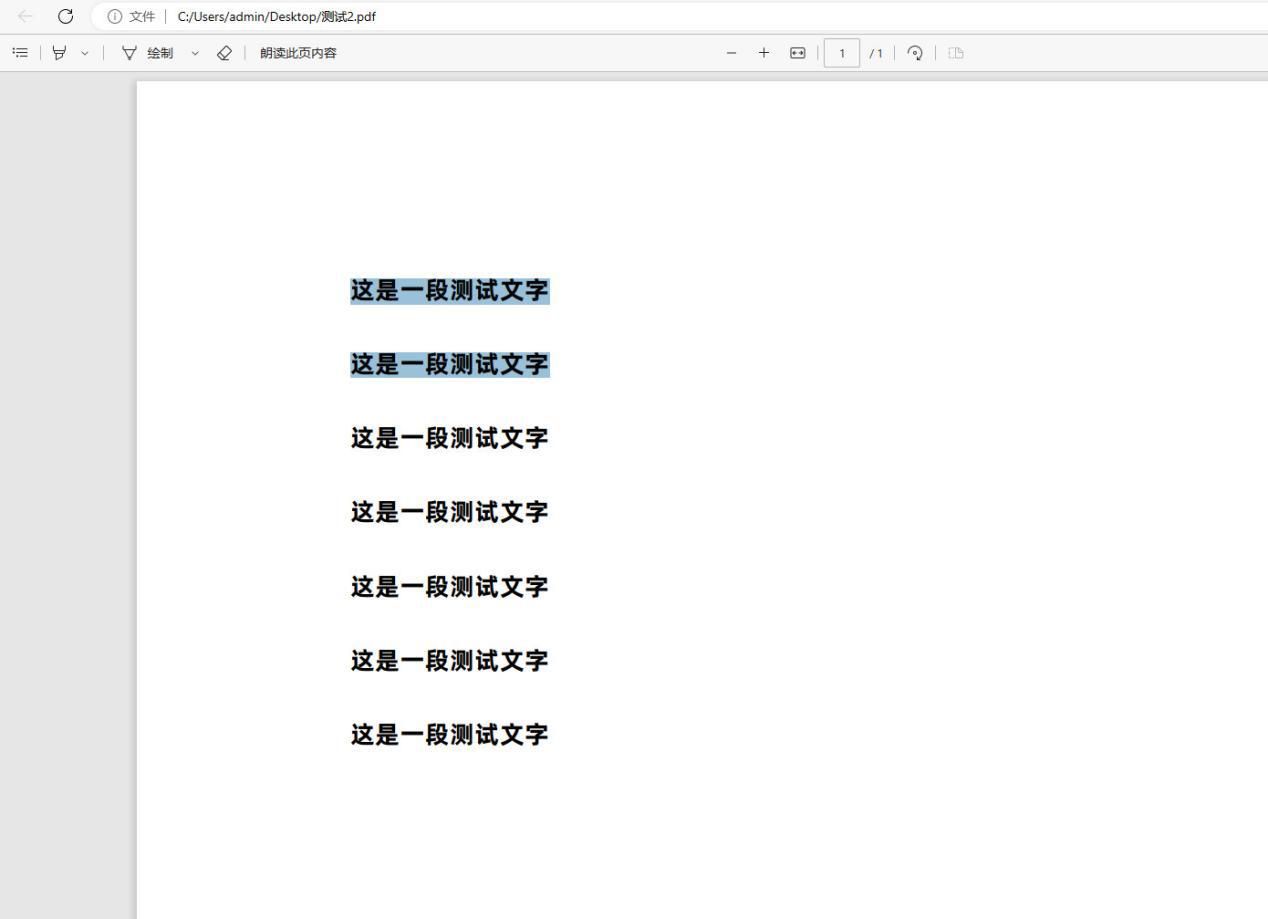Image resolution: width=1268 pixels, height=919 pixels.
Task: Zoom in with the plus icon
Action: click(x=764, y=53)
